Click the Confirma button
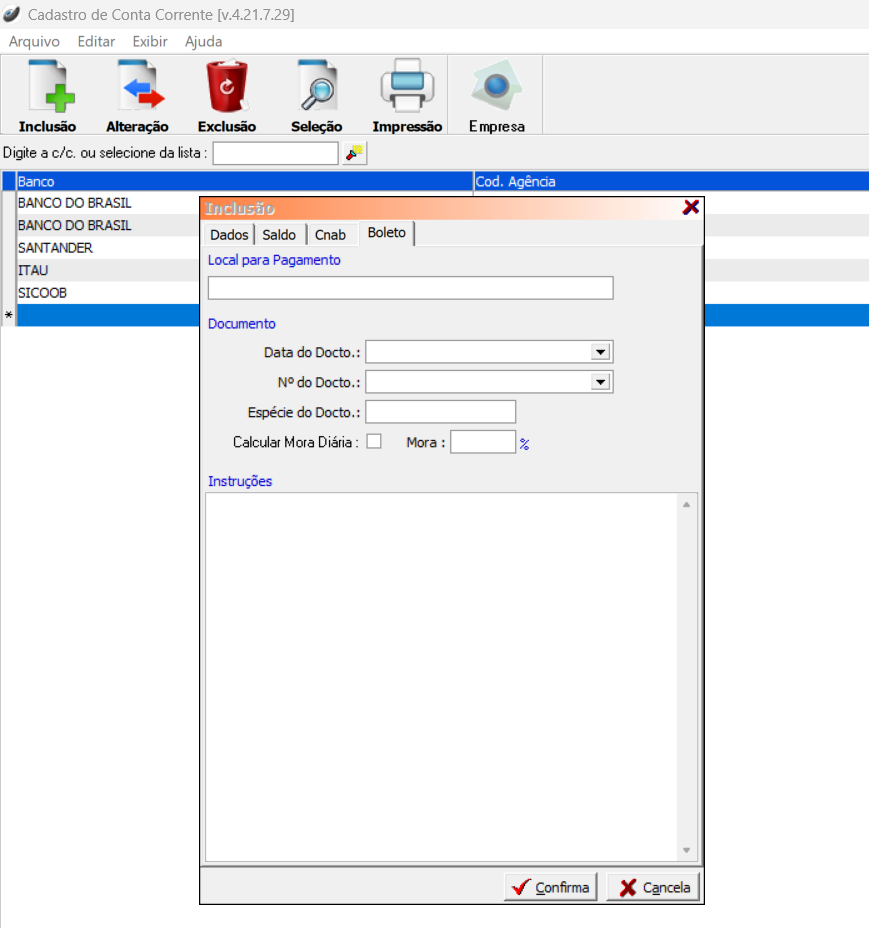The height and width of the screenshot is (928, 869). [x=550, y=888]
